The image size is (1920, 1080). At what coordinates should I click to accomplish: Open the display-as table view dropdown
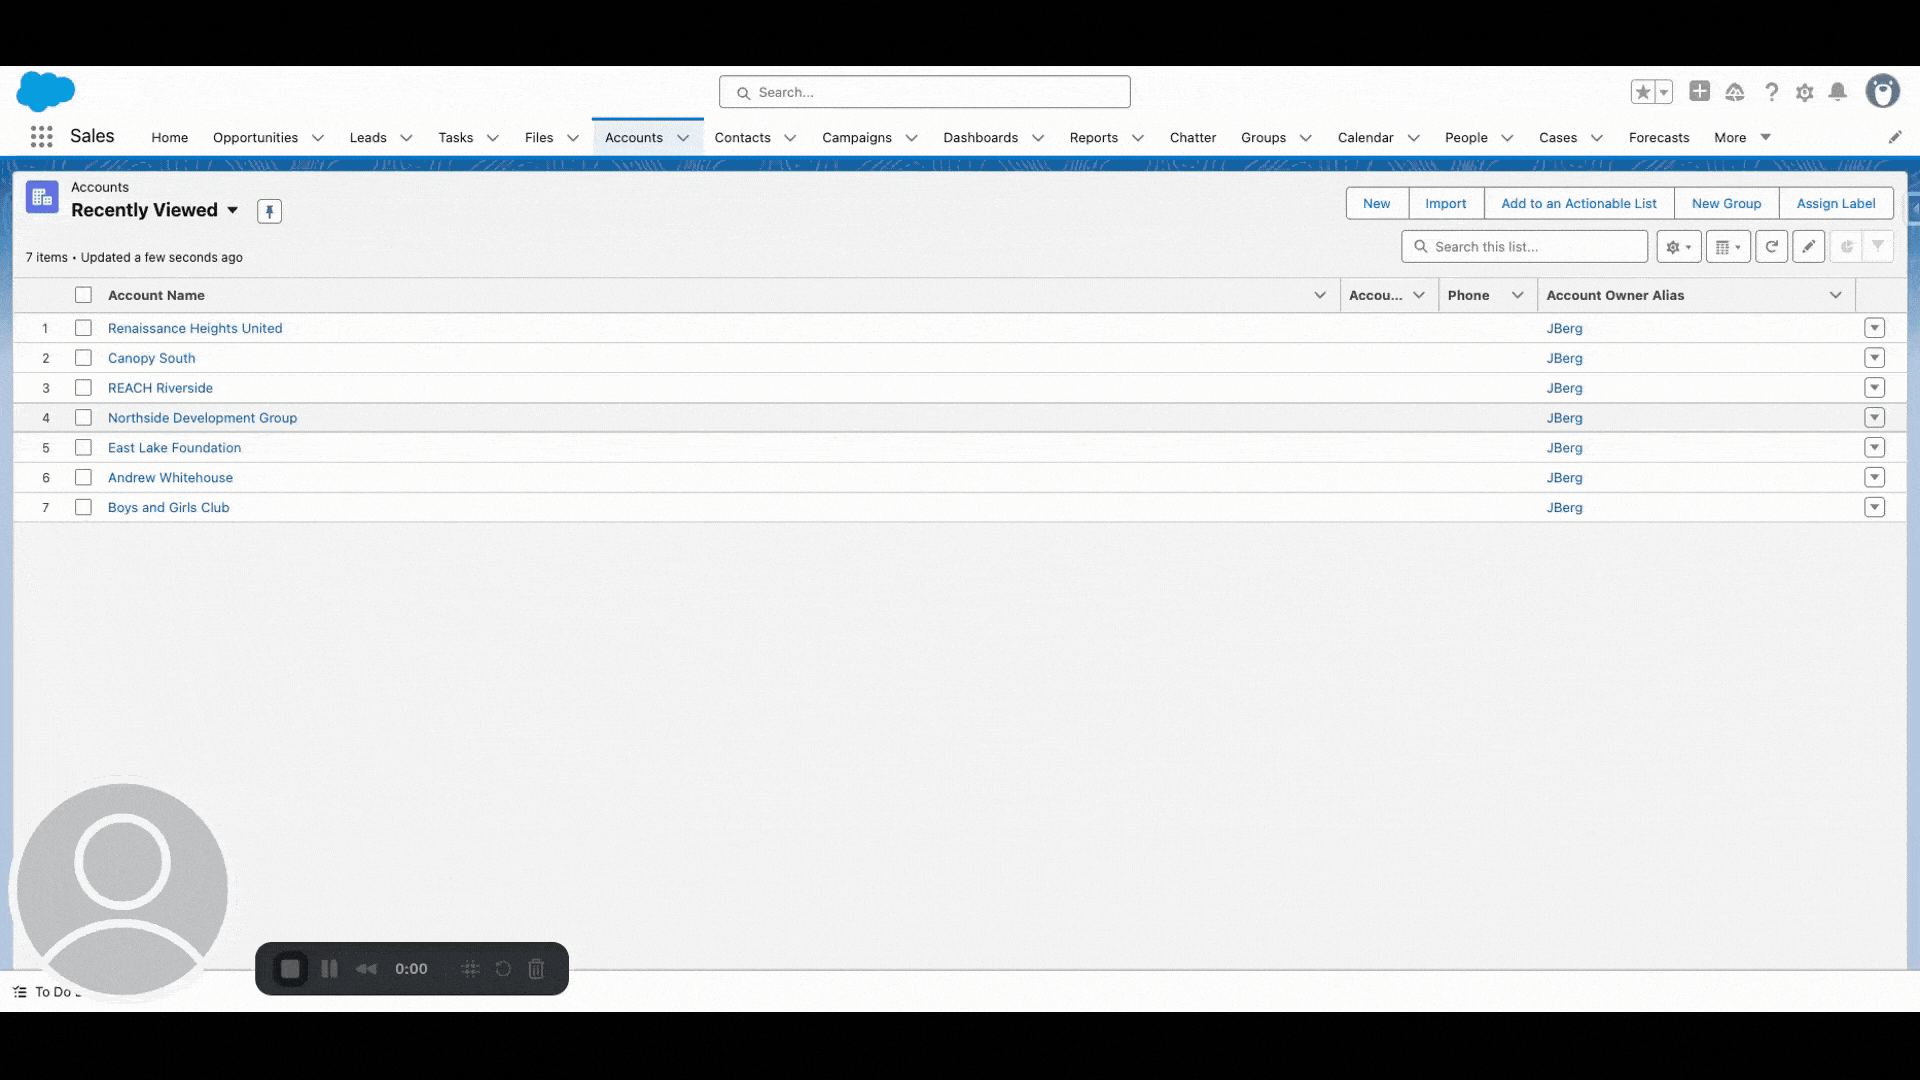coord(1727,246)
